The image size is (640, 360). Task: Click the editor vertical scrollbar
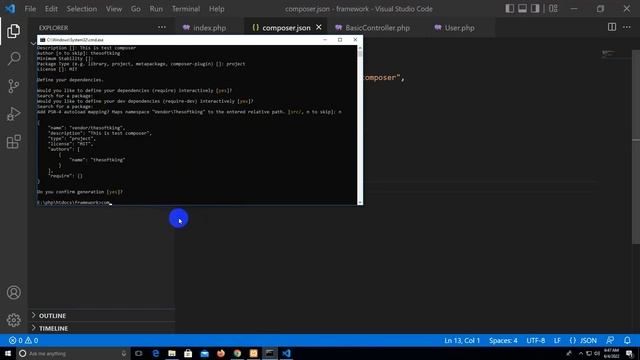click(x=636, y=147)
